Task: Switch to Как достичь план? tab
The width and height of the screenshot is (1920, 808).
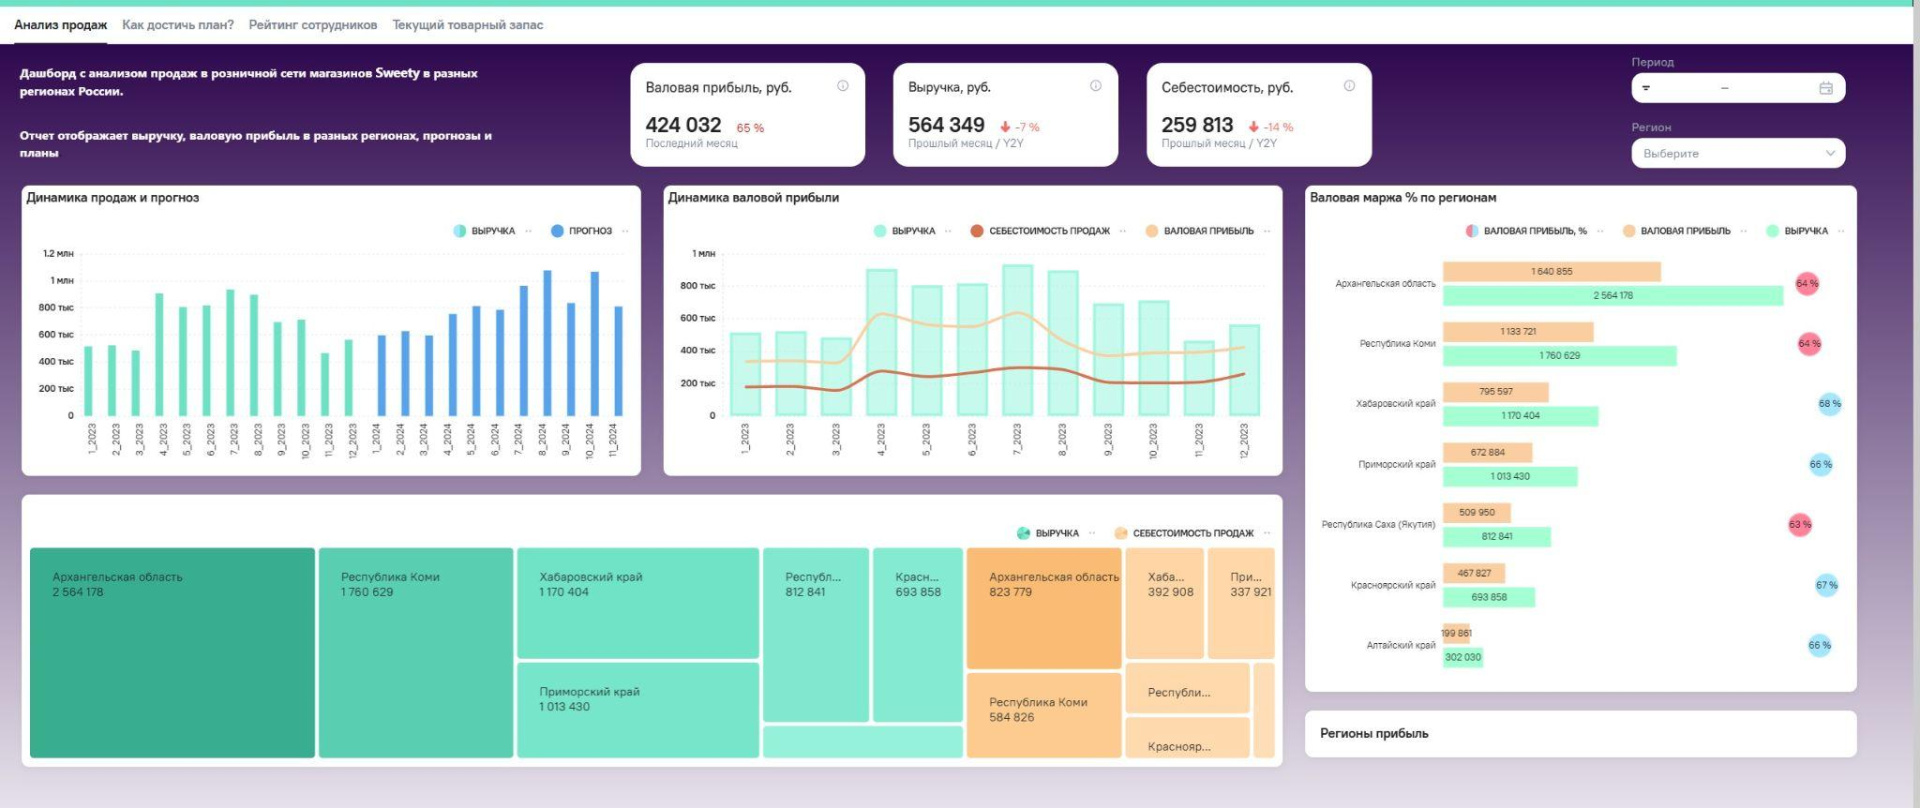Action: (178, 25)
